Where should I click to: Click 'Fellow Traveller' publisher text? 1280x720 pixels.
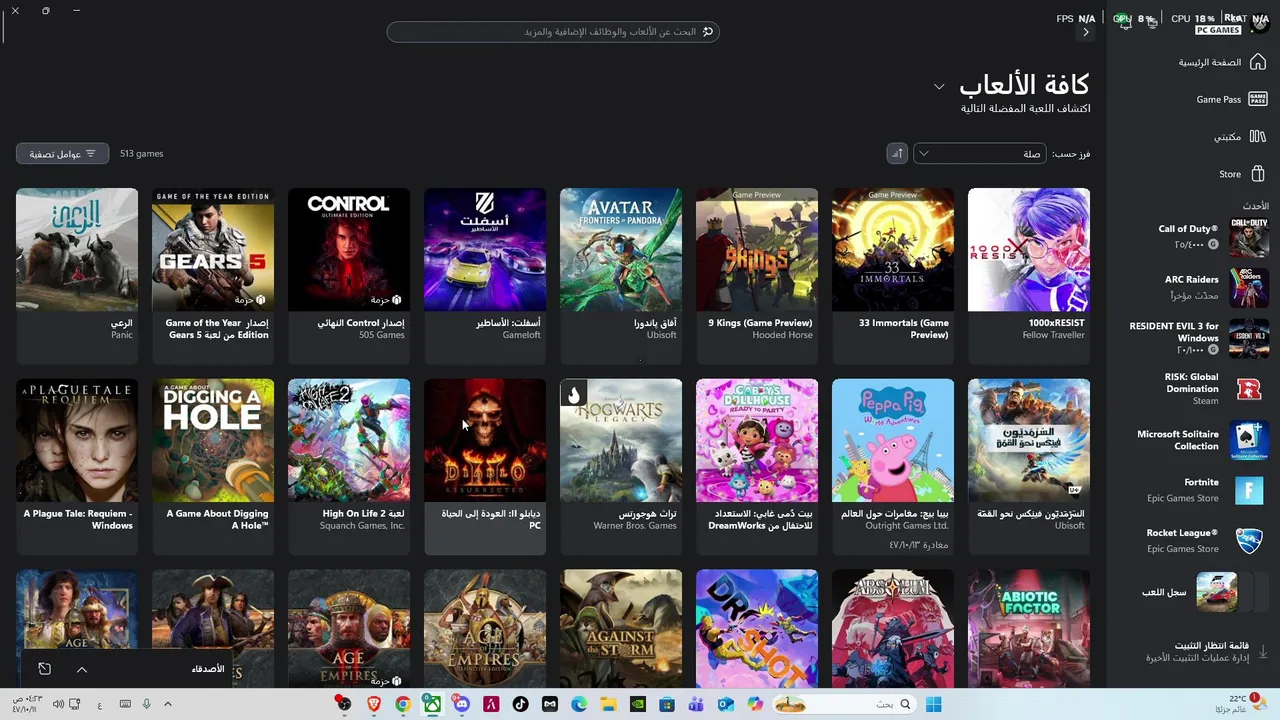(x=1054, y=335)
